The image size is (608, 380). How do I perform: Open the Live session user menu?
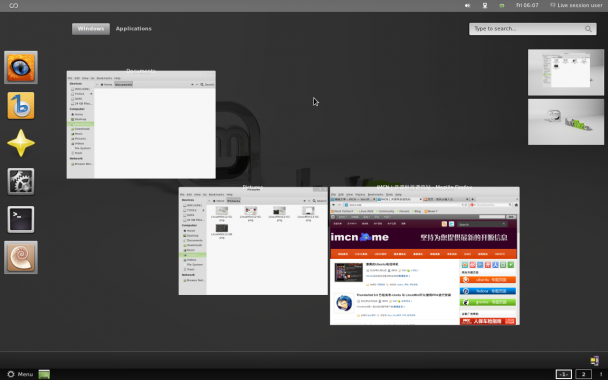(x=576, y=5)
